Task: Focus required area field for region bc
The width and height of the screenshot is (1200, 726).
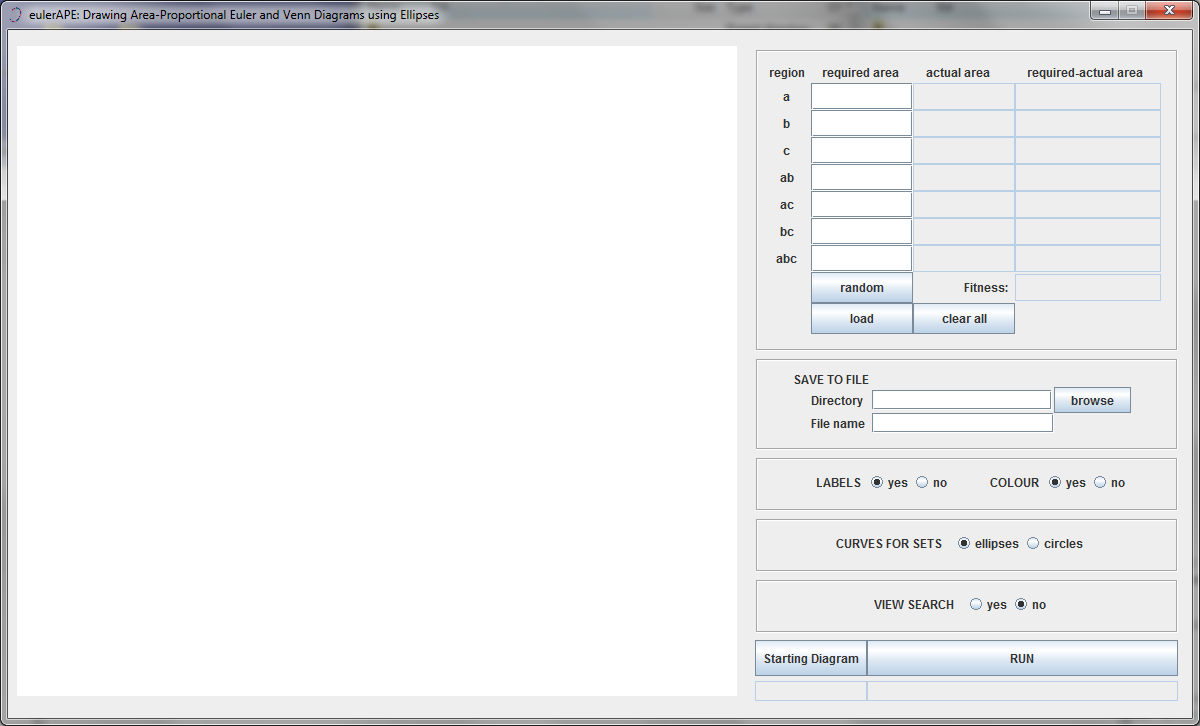Action: 861,232
